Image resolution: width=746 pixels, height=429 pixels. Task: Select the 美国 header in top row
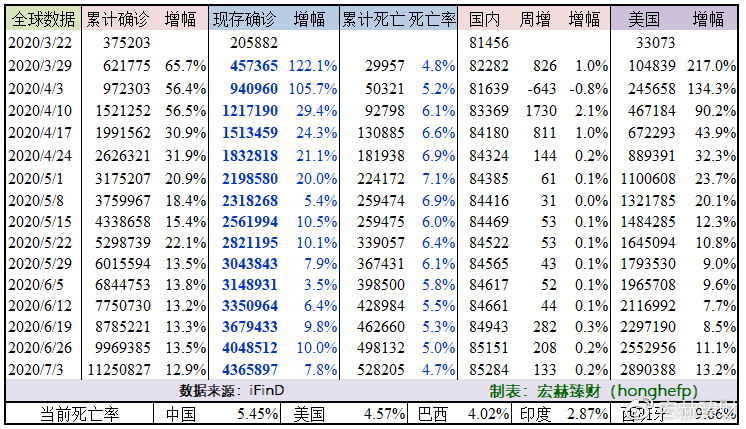point(643,19)
